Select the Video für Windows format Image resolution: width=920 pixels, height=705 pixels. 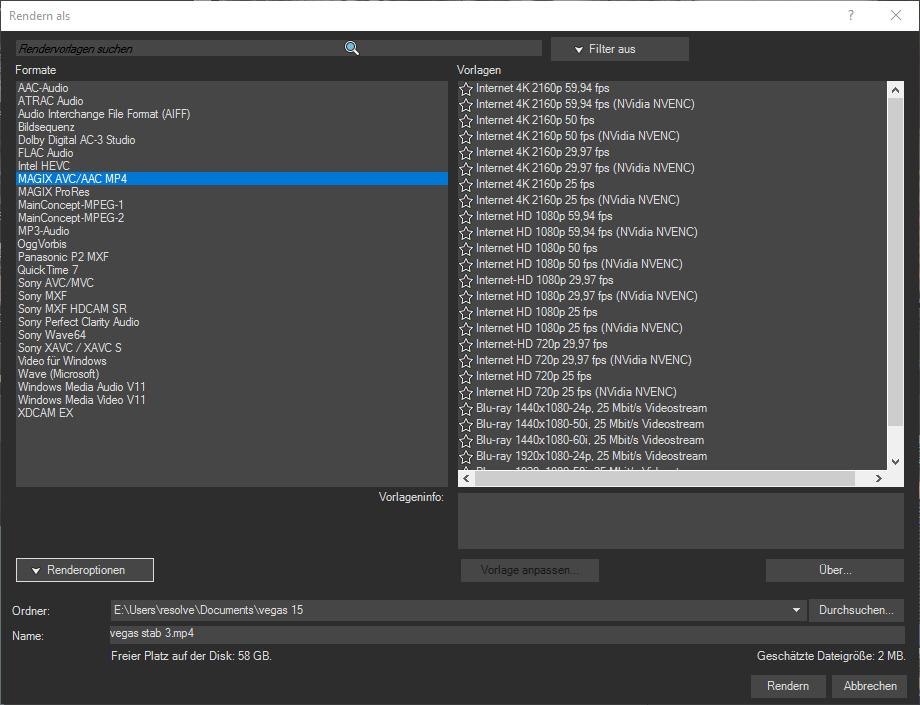(x=232, y=361)
